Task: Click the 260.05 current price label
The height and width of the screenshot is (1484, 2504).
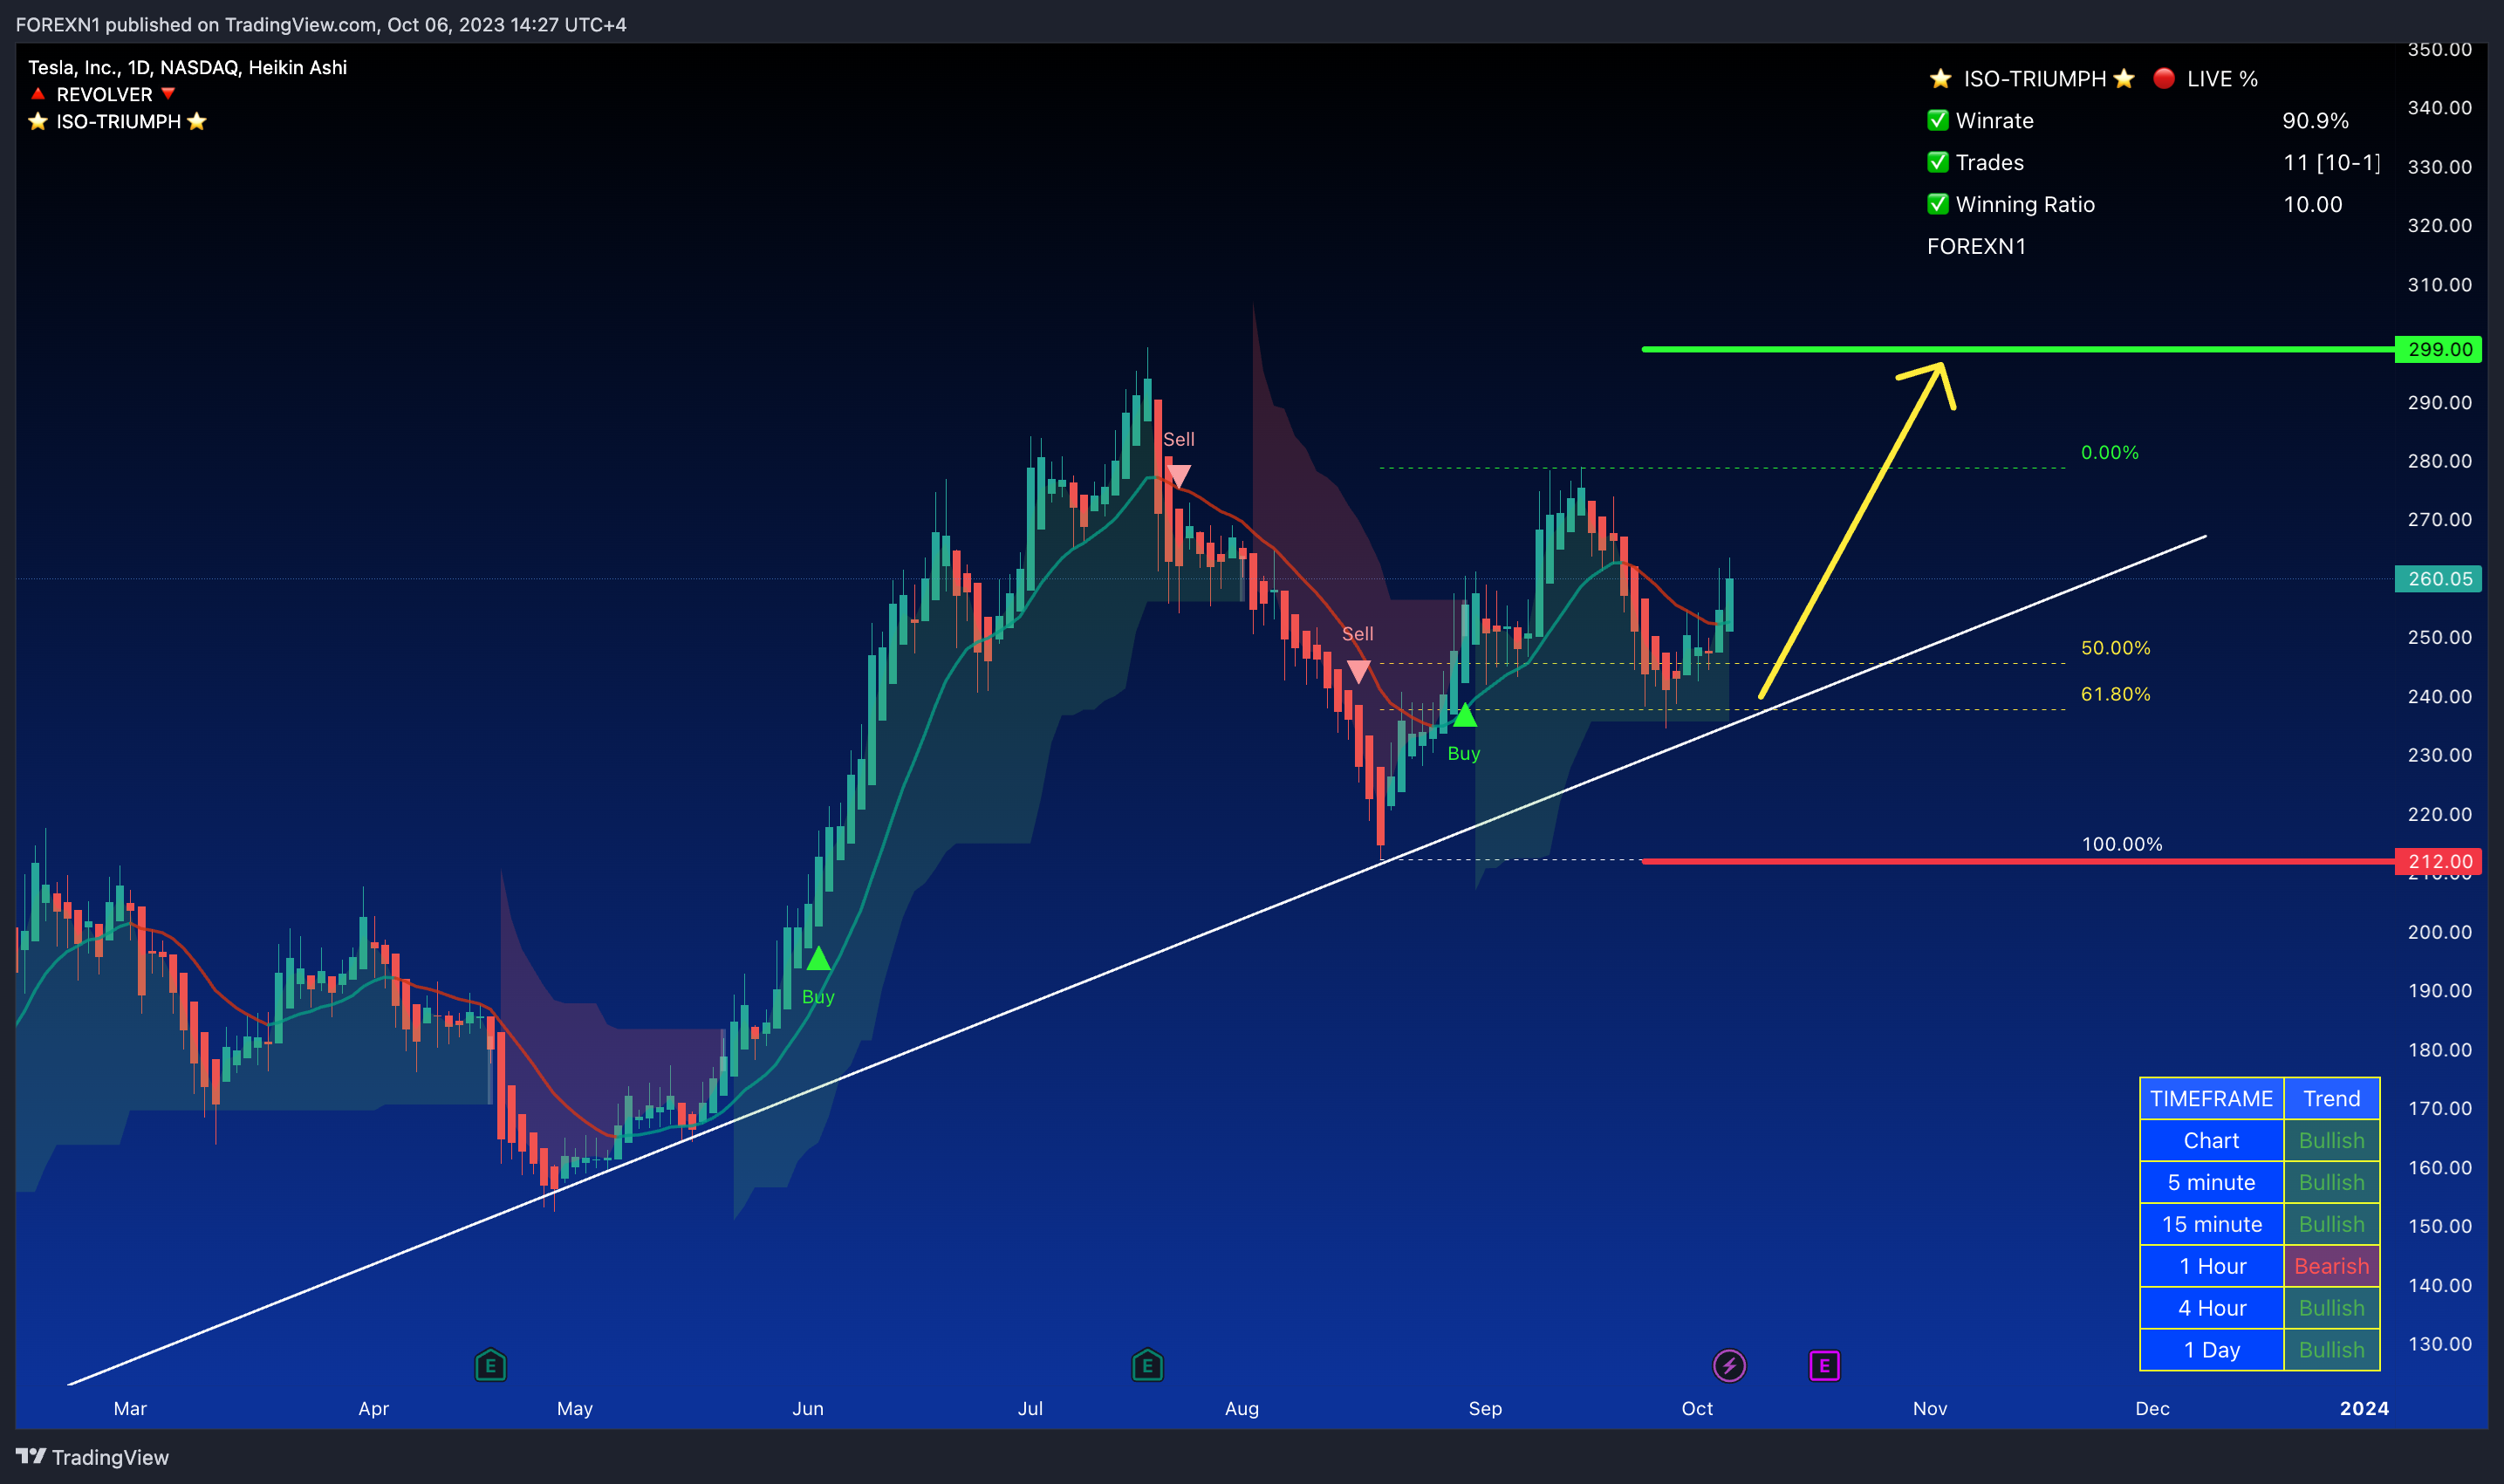Action: pos(2438,578)
